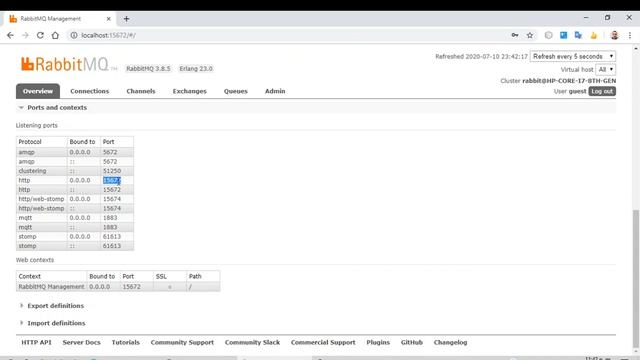The image size is (640, 360).
Task: Switch to the Channels tab
Action: pos(141,91)
